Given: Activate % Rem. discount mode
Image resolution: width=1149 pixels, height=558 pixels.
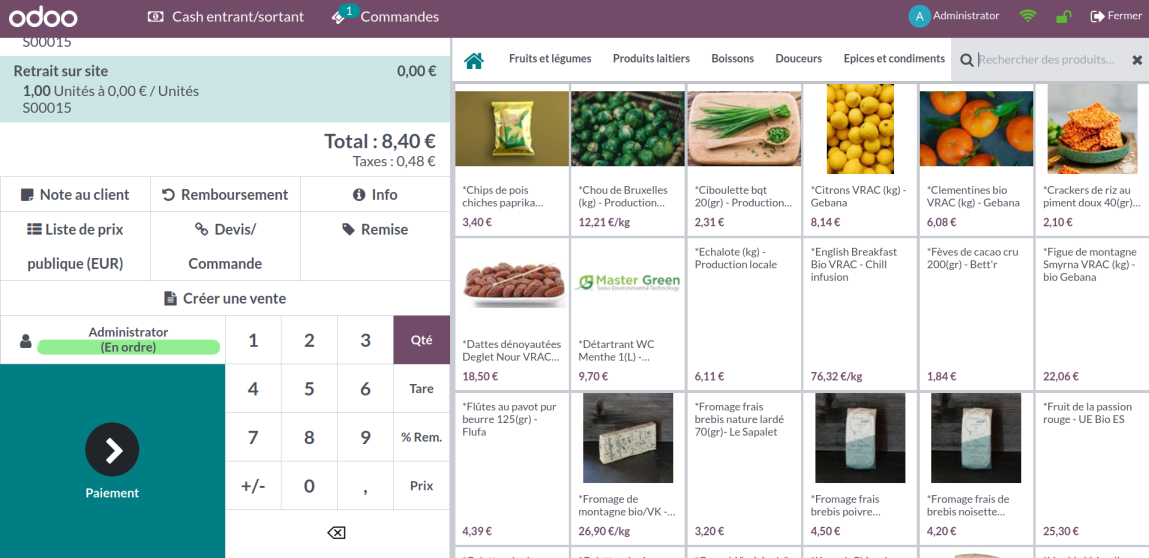Looking at the screenshot, I should 421,438.
